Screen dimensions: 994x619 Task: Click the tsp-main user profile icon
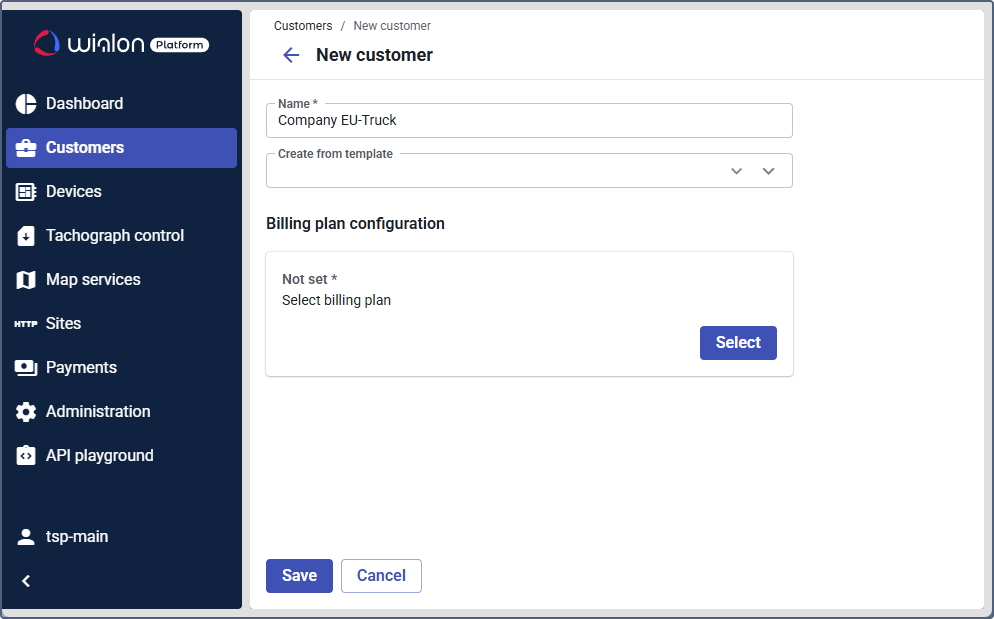point(26,537)
